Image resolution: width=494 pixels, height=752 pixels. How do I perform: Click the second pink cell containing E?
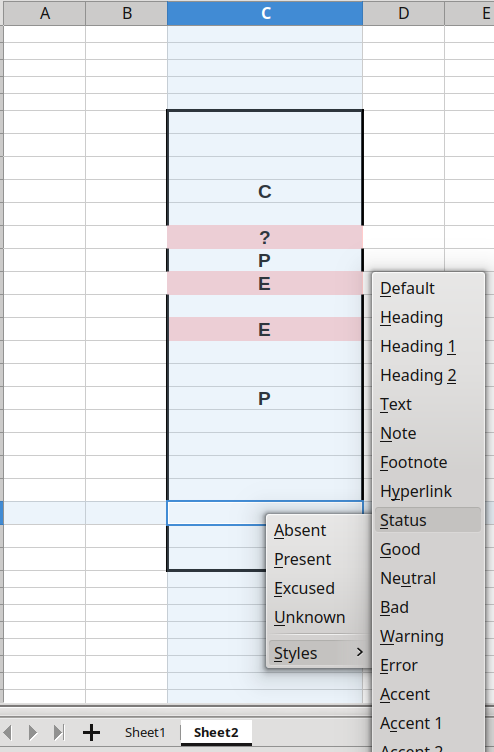tap(265, 329)
